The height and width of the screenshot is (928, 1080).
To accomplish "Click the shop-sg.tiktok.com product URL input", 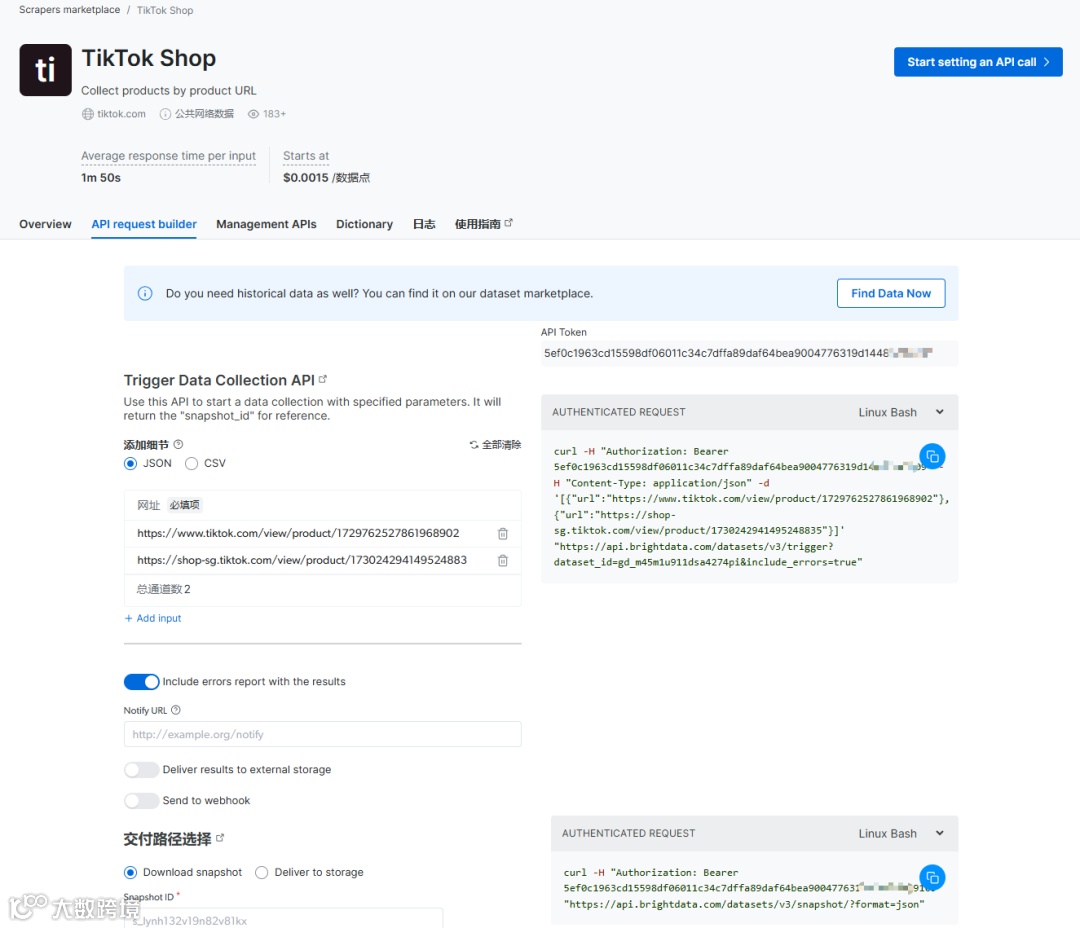I will (x=302, y=560).
